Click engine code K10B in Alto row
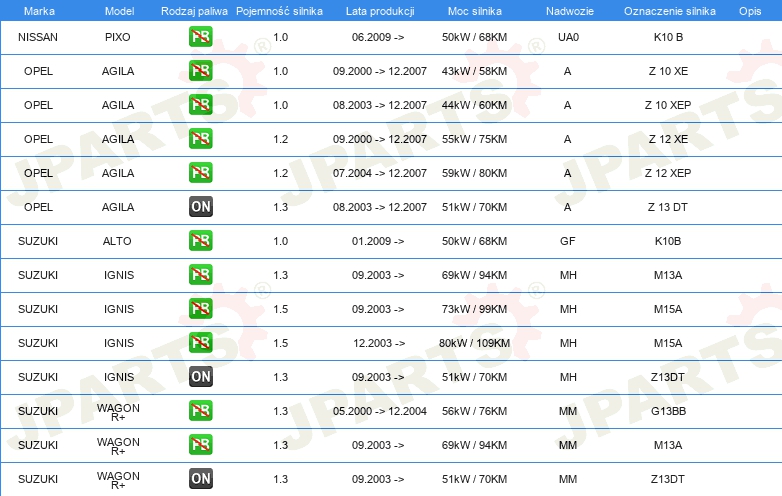 tap(668, 241)
